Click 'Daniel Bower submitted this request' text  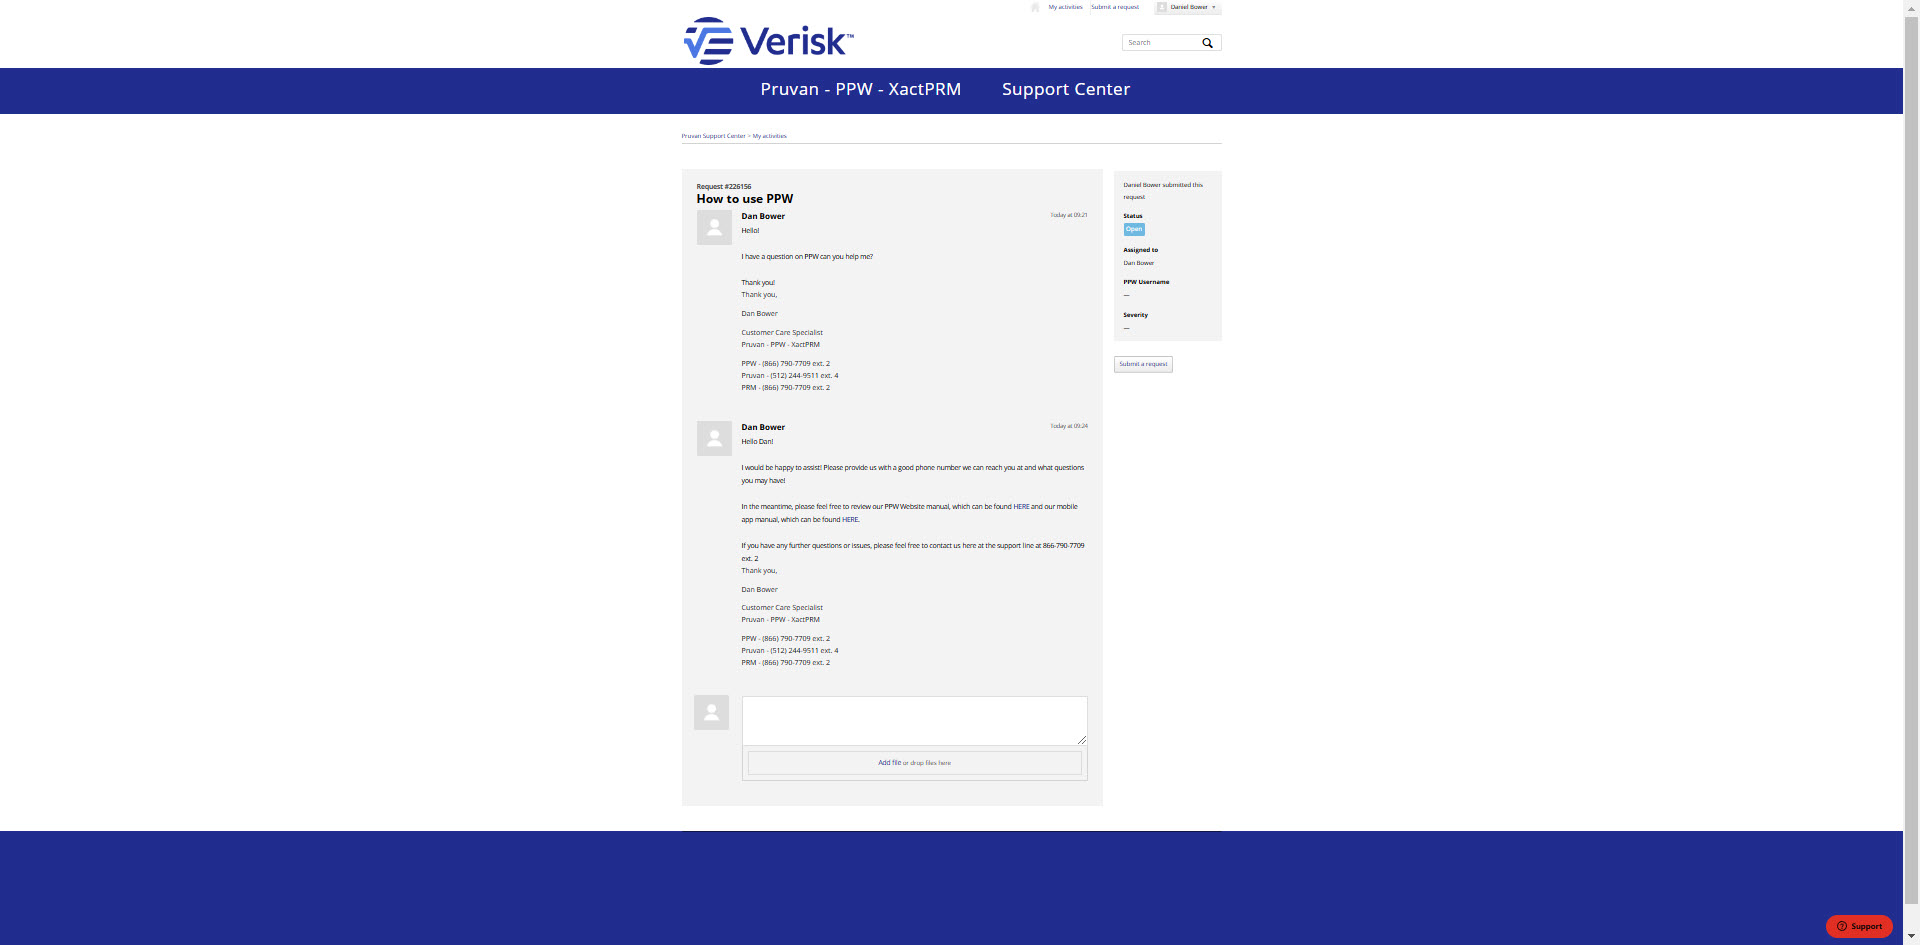[x=1163, y=191]
